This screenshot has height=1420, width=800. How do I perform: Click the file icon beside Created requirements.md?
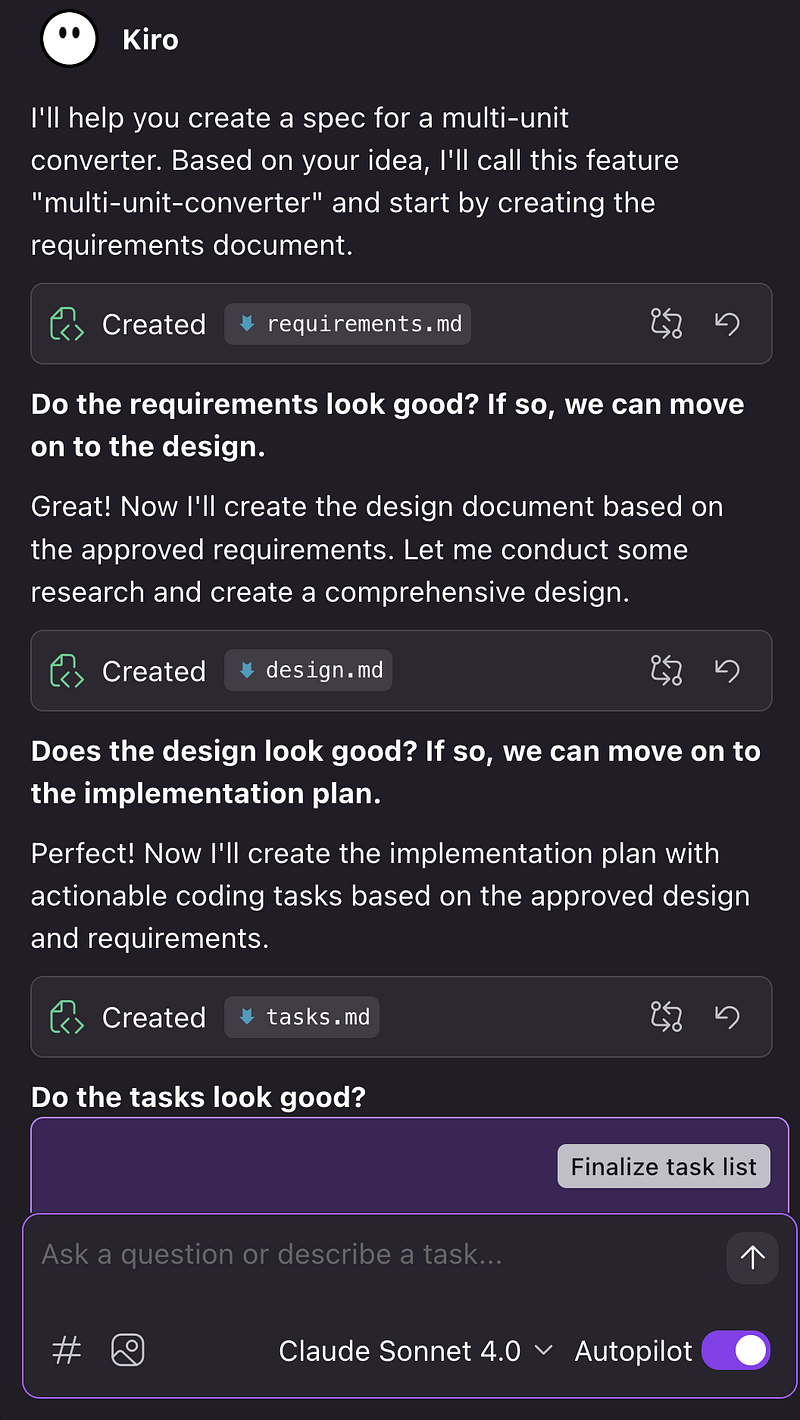[67, 324]
